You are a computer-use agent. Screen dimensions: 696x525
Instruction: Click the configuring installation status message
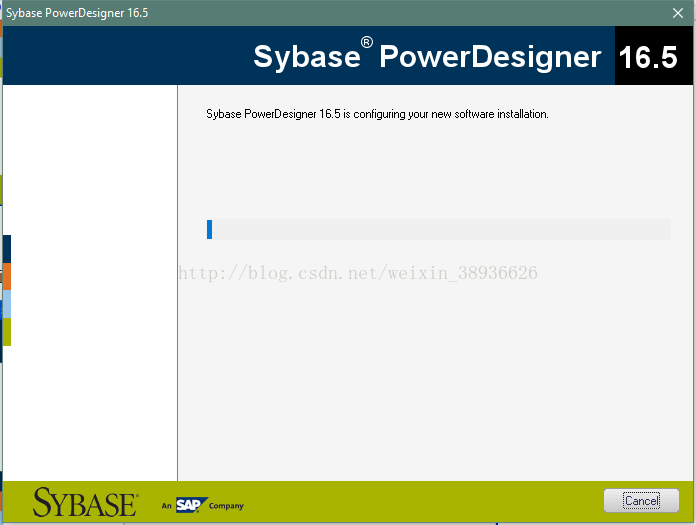[x=377, y=114]
